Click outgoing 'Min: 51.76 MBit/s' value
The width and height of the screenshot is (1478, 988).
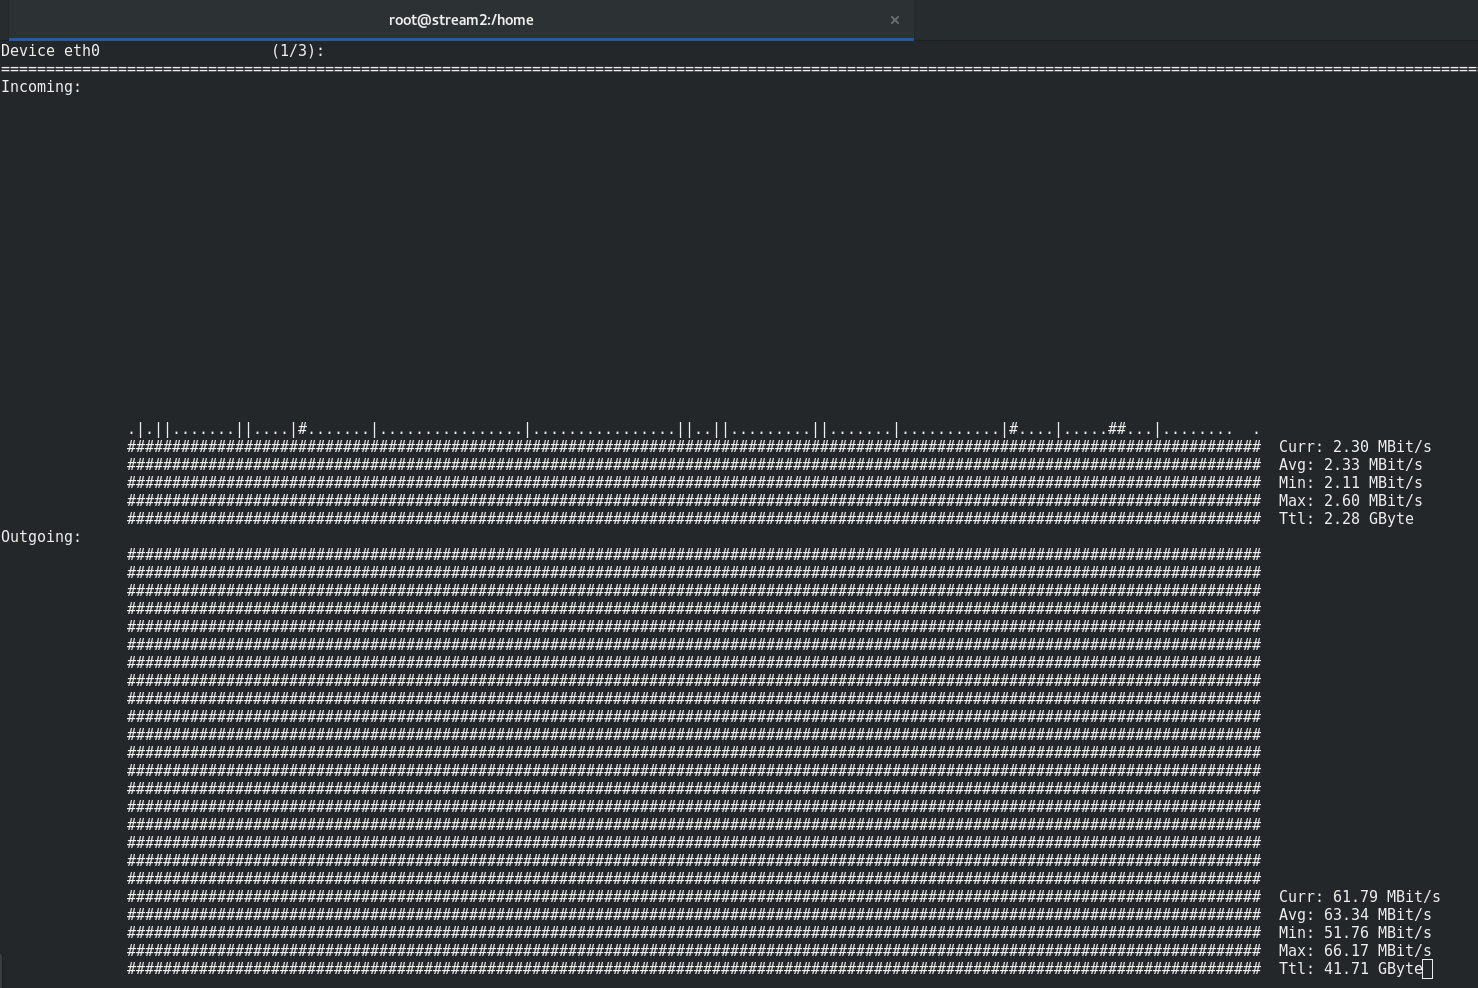[1355, 933]
